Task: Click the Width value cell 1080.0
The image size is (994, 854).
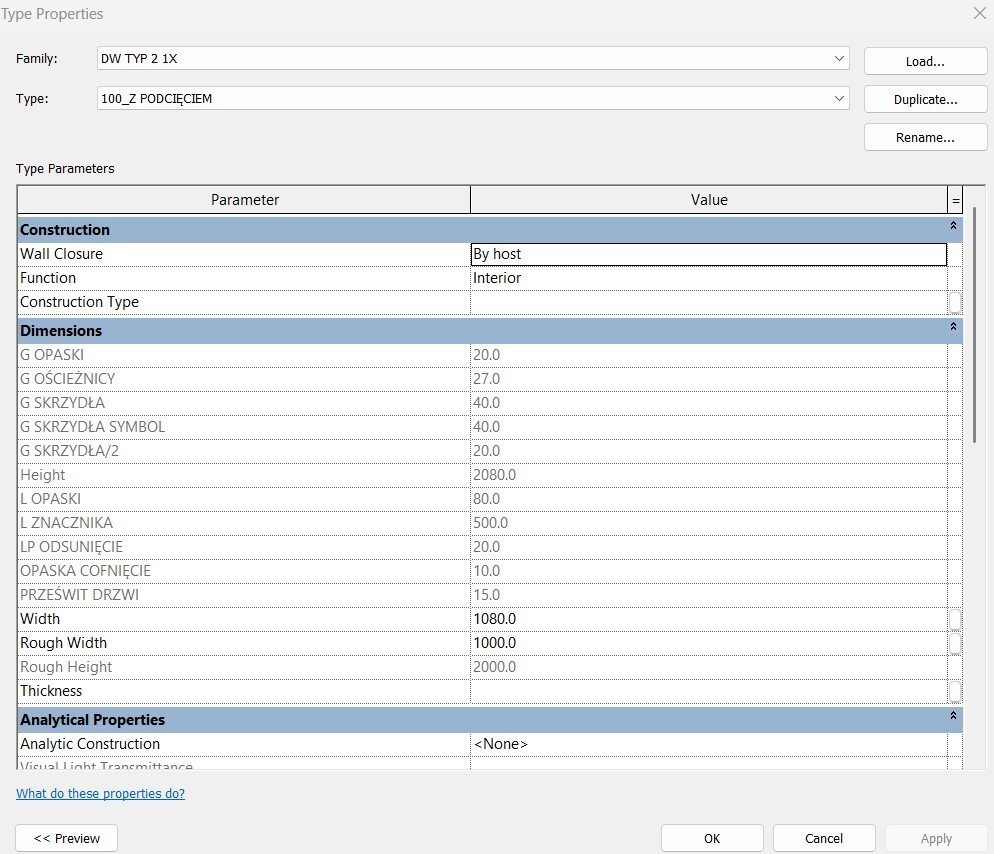Action: coord(708,619)
